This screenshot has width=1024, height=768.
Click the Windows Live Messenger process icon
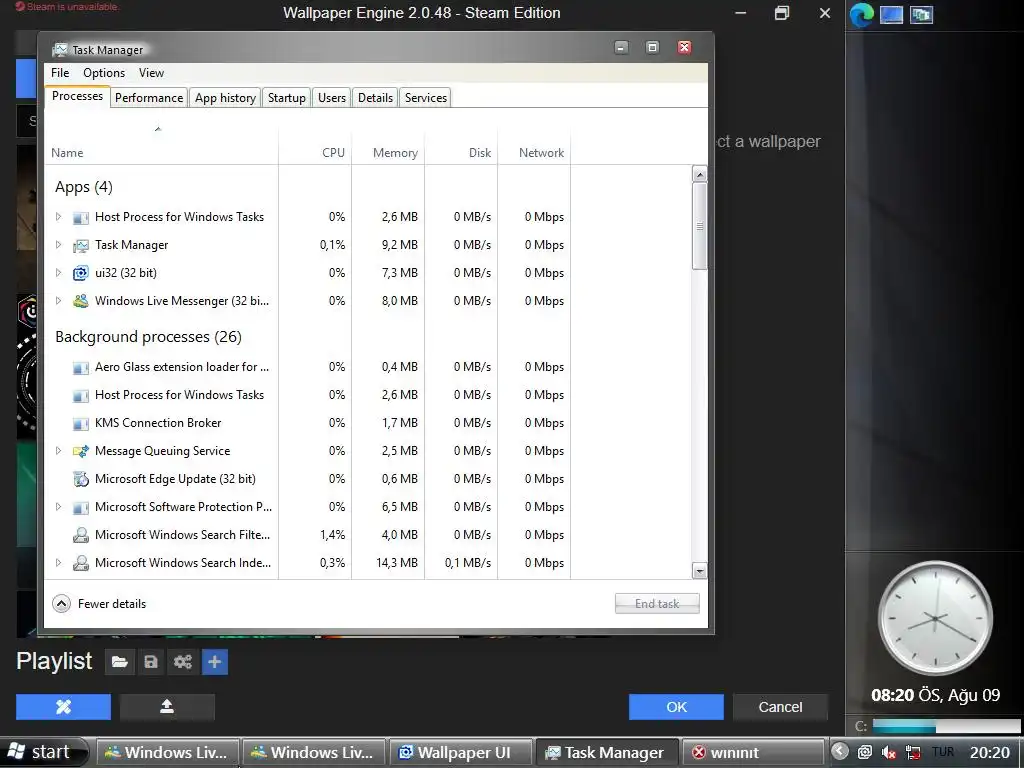pos(80,301)
